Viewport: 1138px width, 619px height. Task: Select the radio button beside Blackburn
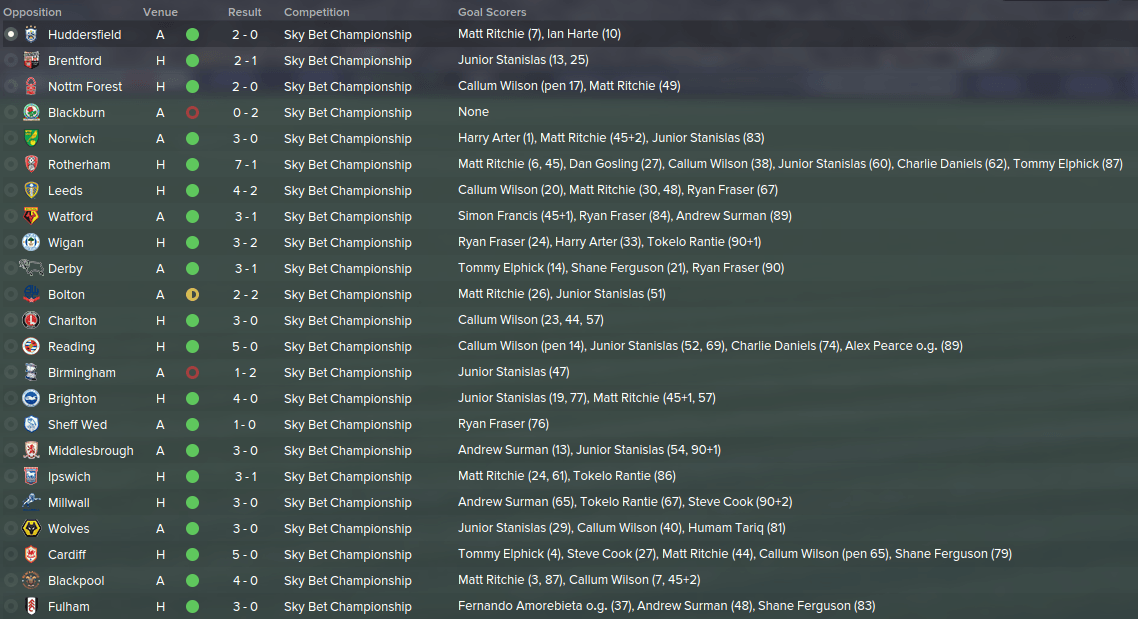[10, 112]
